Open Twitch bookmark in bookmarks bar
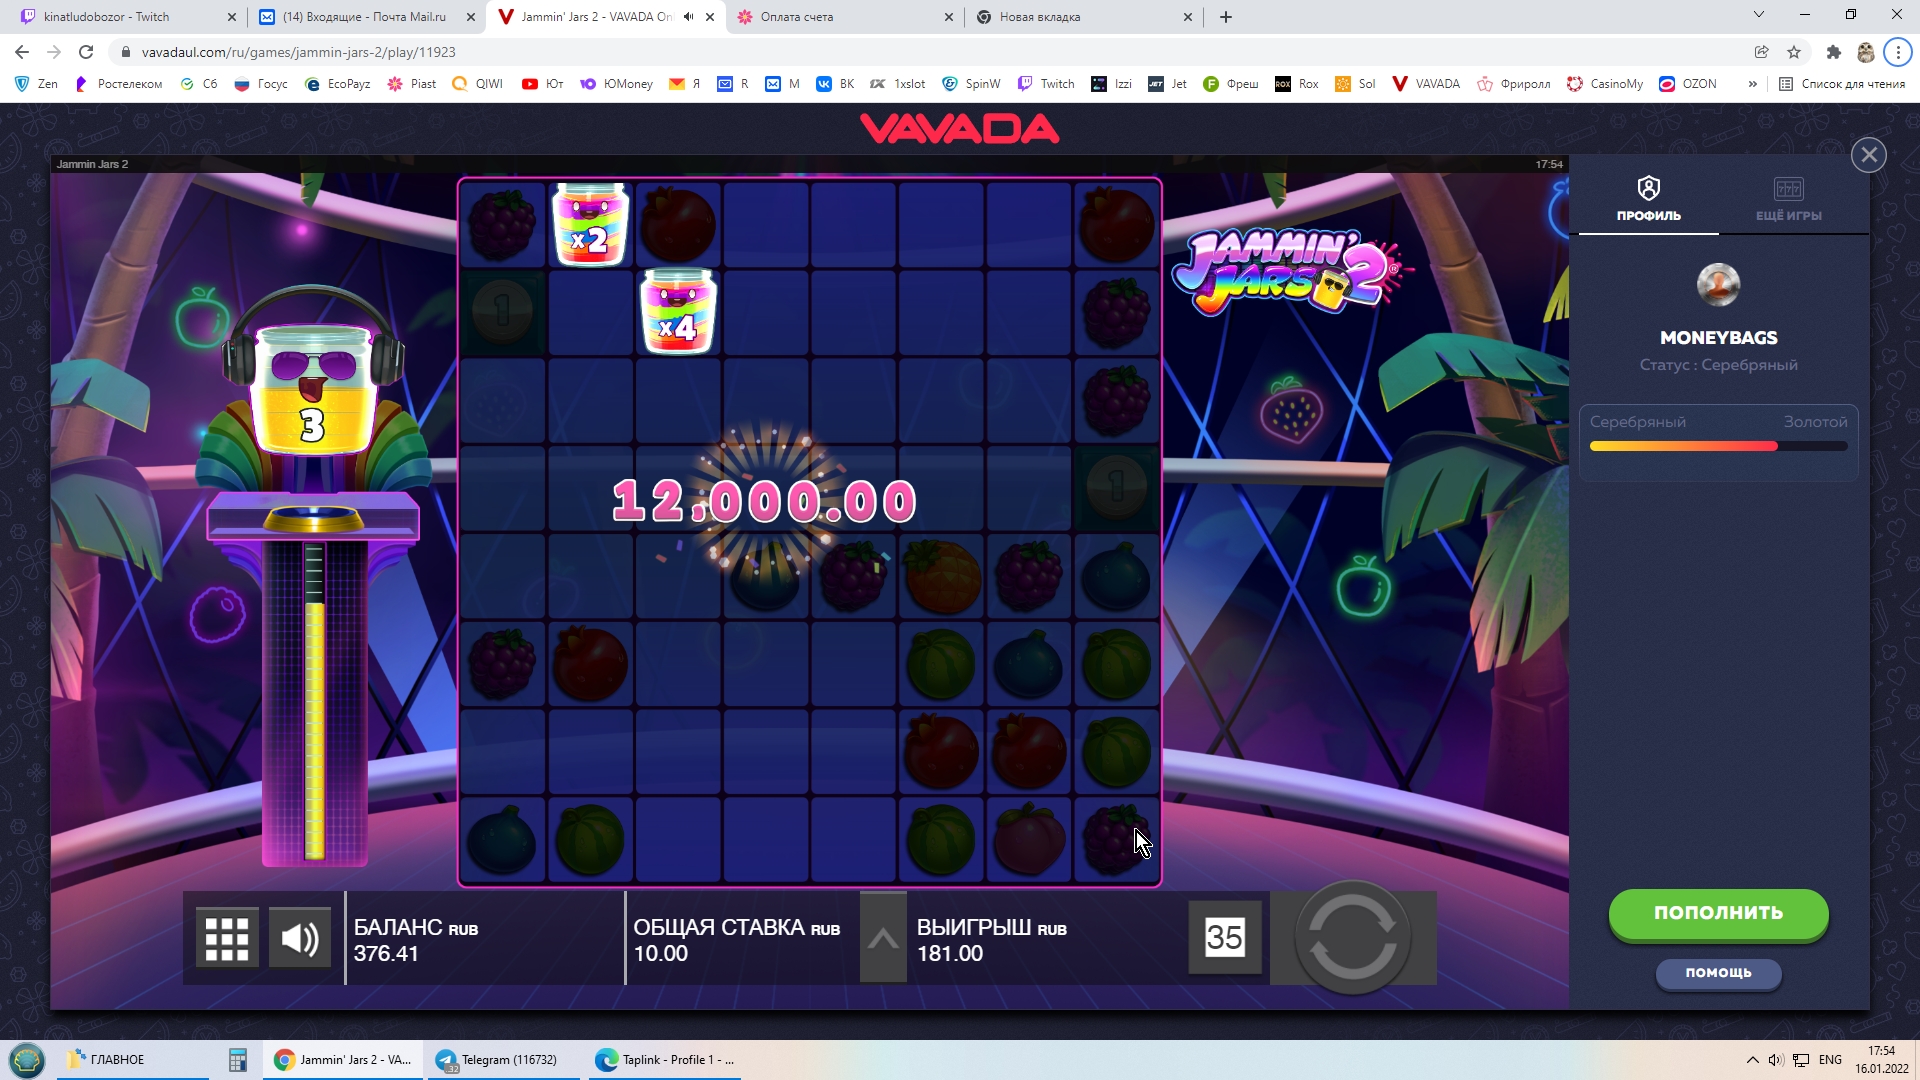 click(1046, 84)
